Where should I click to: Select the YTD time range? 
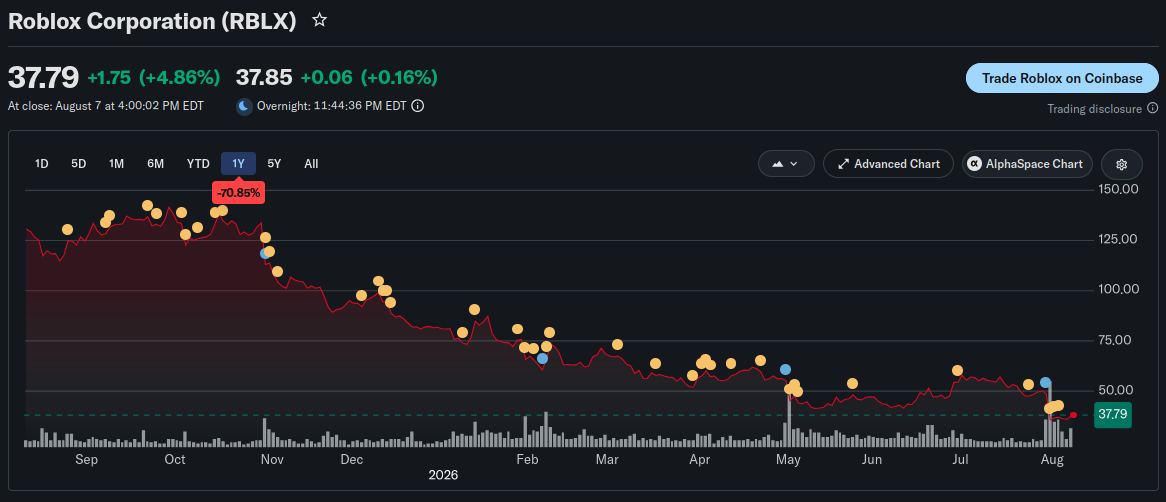pyautogui.click(x=198, y=164)
